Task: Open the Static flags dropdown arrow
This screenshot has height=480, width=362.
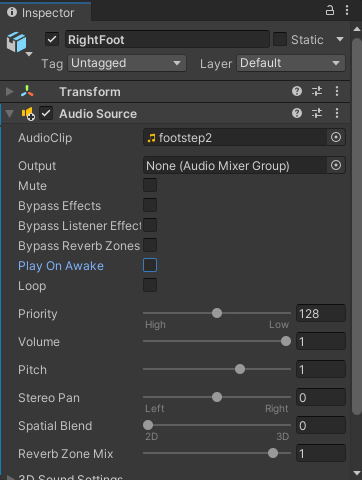Action: pos(340,39)
